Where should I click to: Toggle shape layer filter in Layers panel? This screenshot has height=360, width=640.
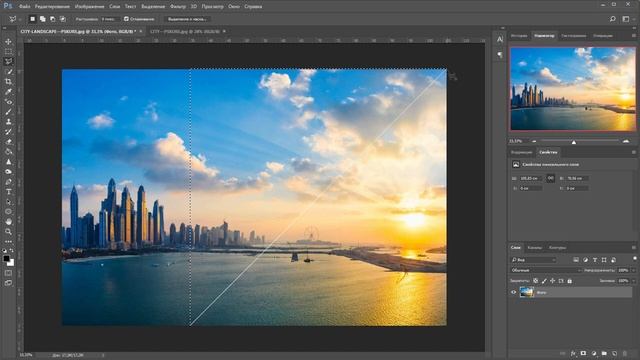pyautogui.click(x=604, y=260)
